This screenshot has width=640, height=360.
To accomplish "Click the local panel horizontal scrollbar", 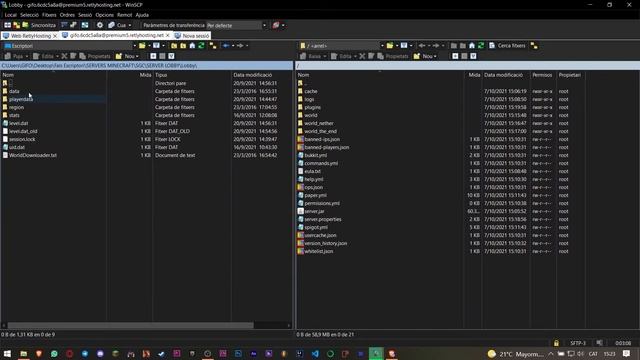I will pos(131,325).
